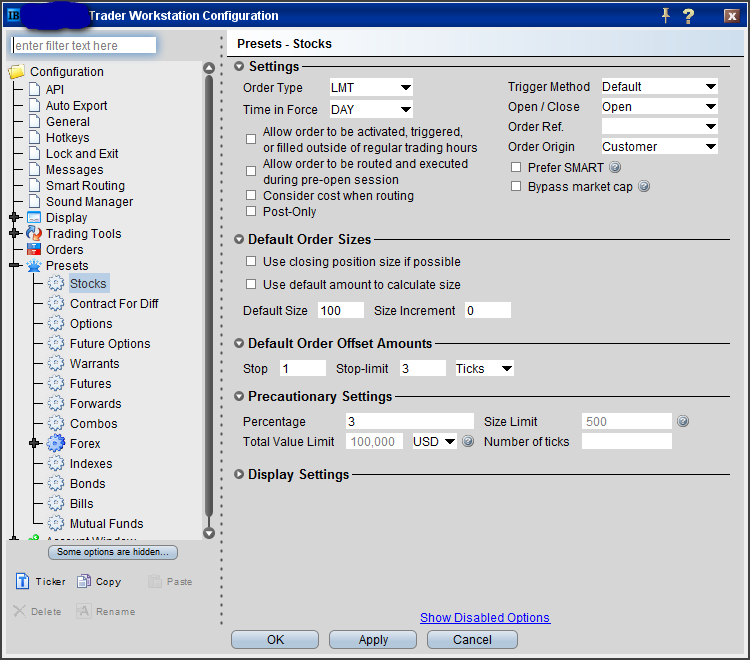
Task: Click tree scrollbar down arrow
Action: coord(209,533)
